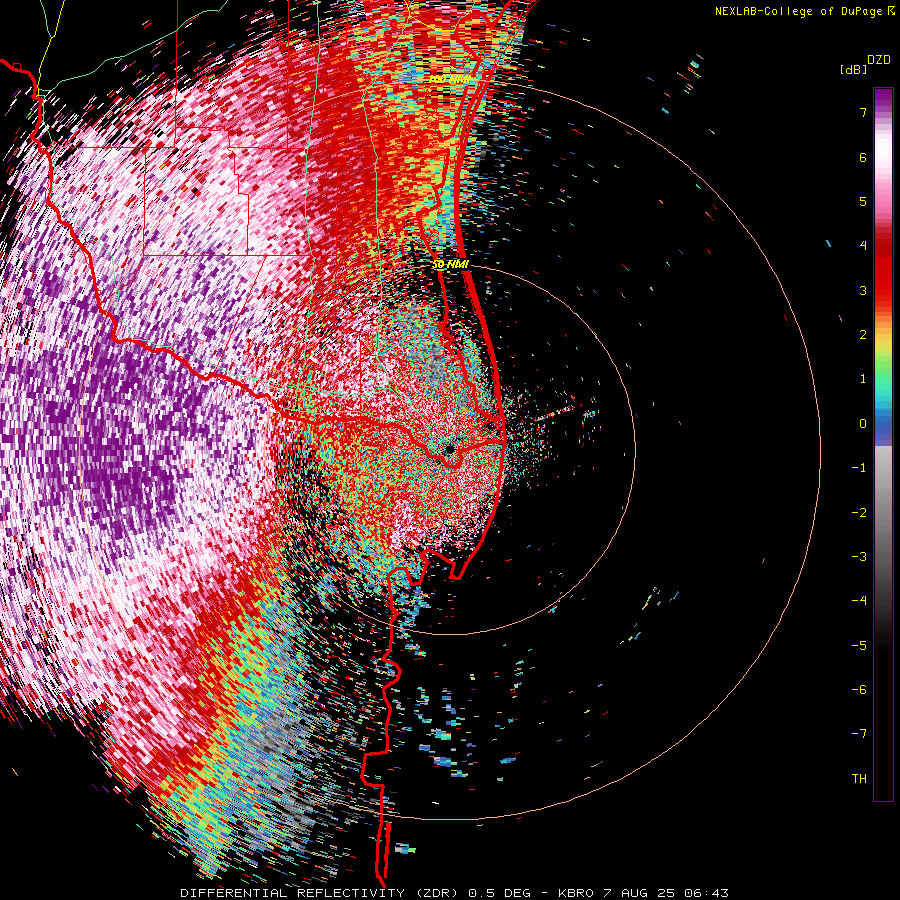Click the -4 tick label on scale

[859, 601]
